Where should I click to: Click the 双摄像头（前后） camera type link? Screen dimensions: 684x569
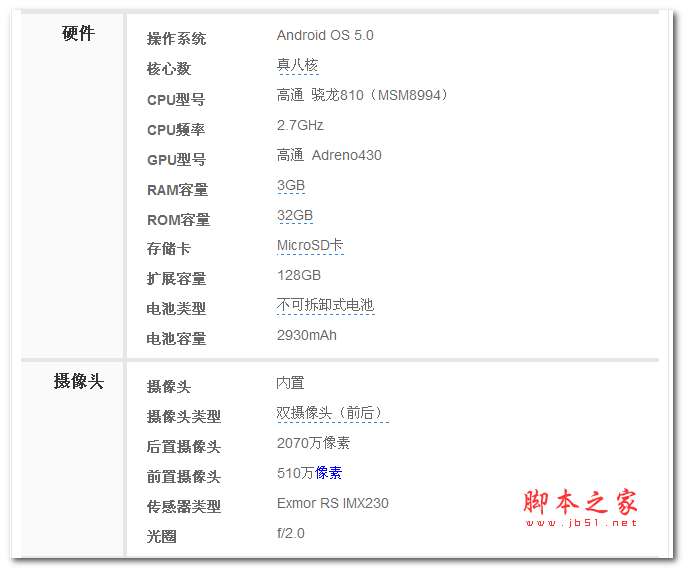click(331, 414)
